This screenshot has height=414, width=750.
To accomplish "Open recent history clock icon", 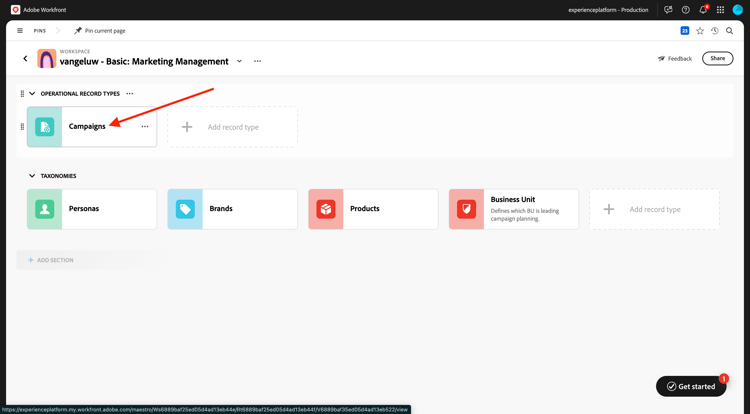I will click(715, 31).
